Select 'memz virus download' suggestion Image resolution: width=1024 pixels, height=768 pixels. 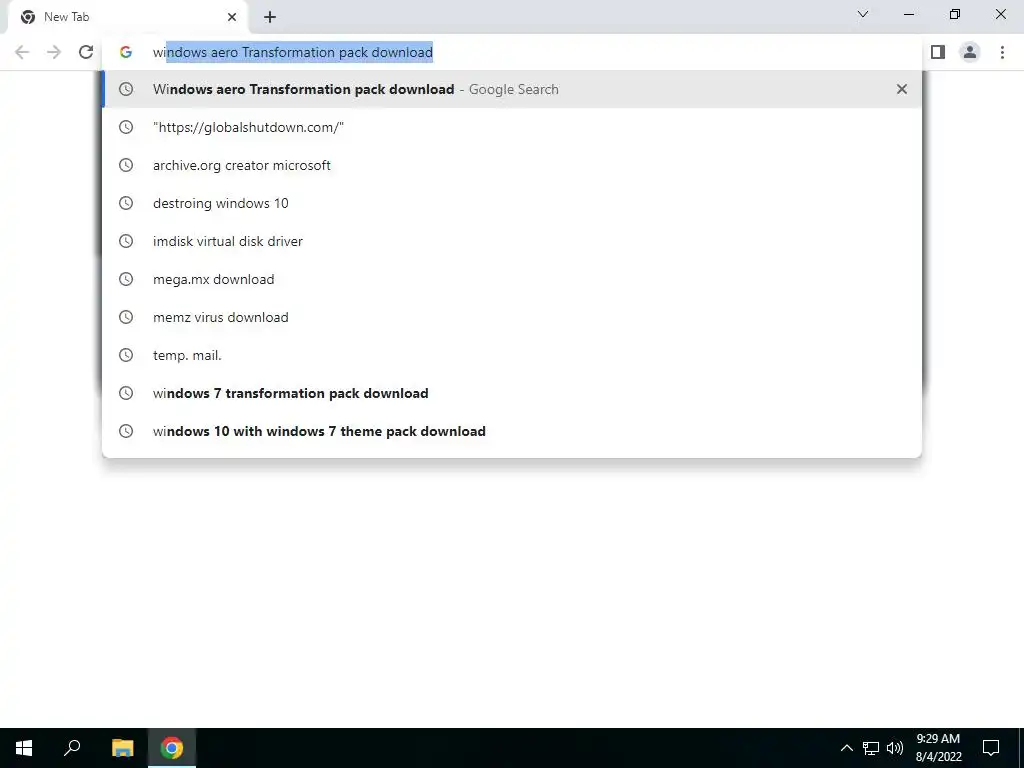tap(512, 317)
